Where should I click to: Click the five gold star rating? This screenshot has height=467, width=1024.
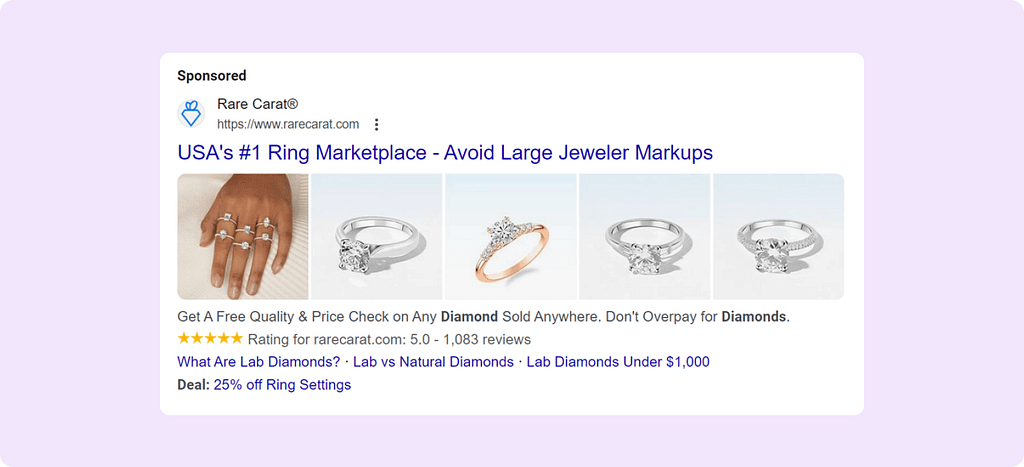(209, 339)
